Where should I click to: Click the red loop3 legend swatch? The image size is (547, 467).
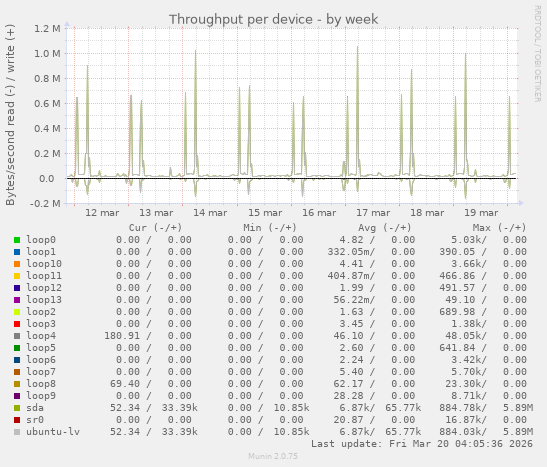(x=17, y=324)
